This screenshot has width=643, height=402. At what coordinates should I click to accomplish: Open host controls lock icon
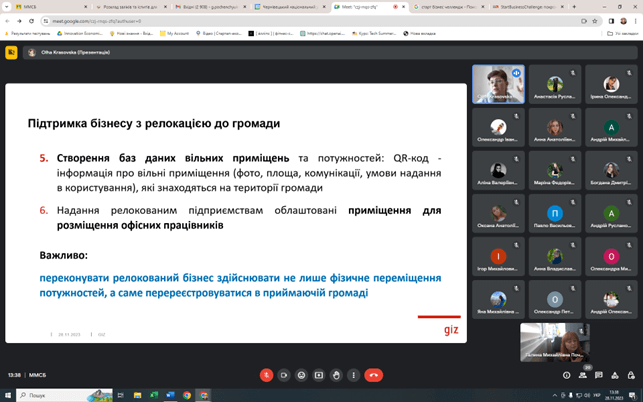coord(631,375)
